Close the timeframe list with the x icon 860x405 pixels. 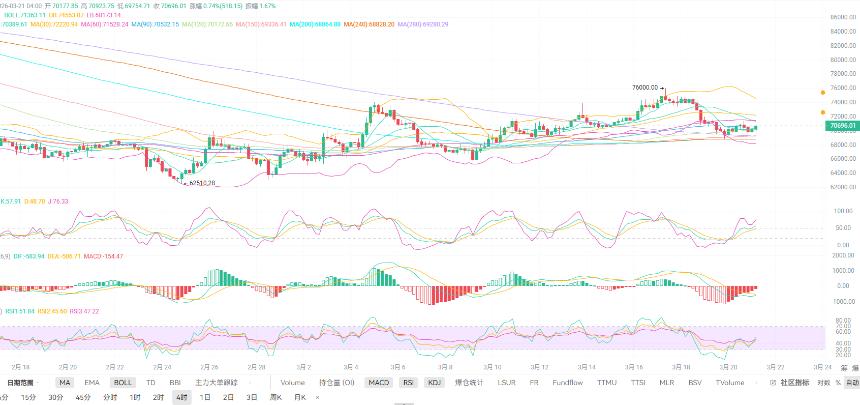(x=318, y=397)
